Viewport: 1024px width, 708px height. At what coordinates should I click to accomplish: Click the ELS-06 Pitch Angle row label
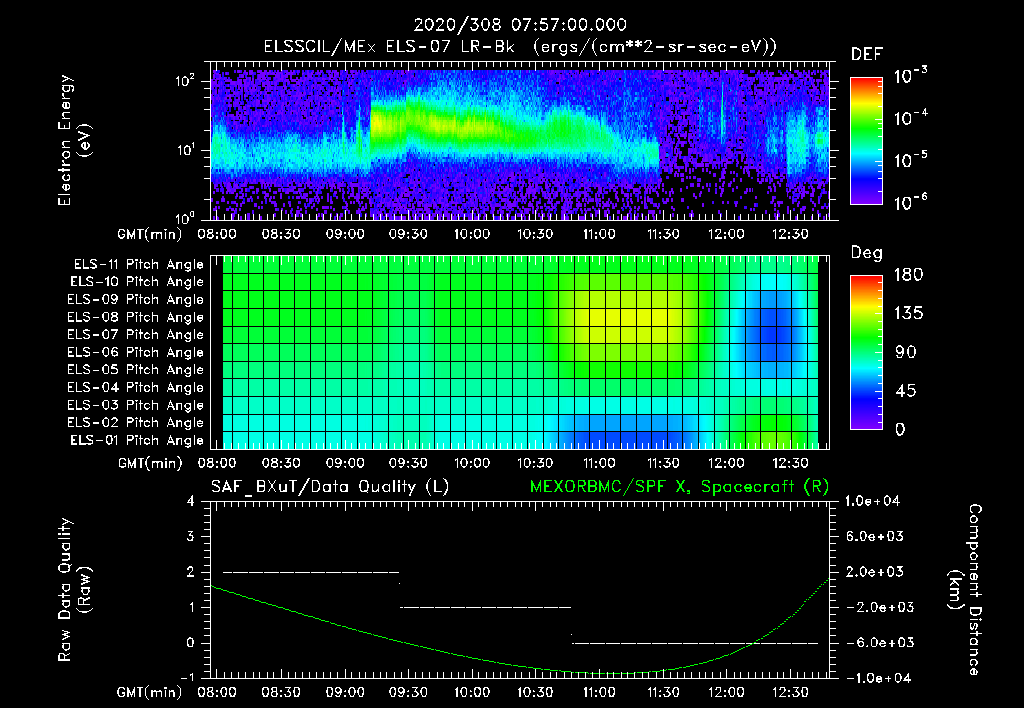[135, 352]
